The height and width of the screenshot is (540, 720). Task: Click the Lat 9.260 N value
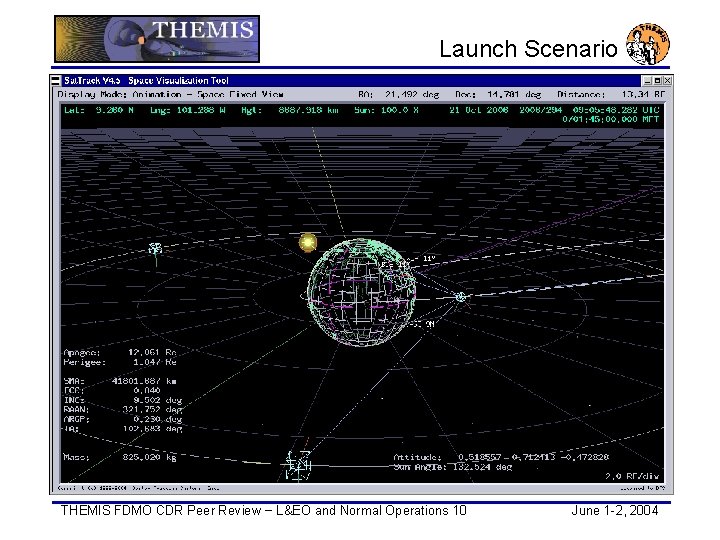(x=99, y=110)
